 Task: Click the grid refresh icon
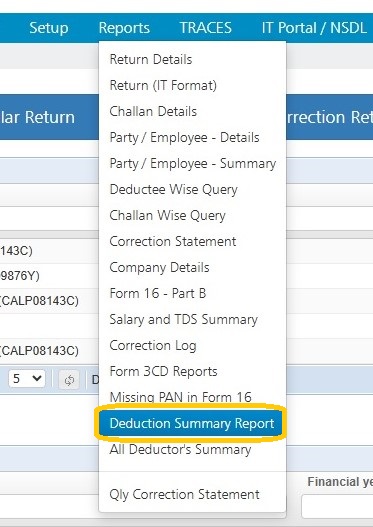[69, 380]
